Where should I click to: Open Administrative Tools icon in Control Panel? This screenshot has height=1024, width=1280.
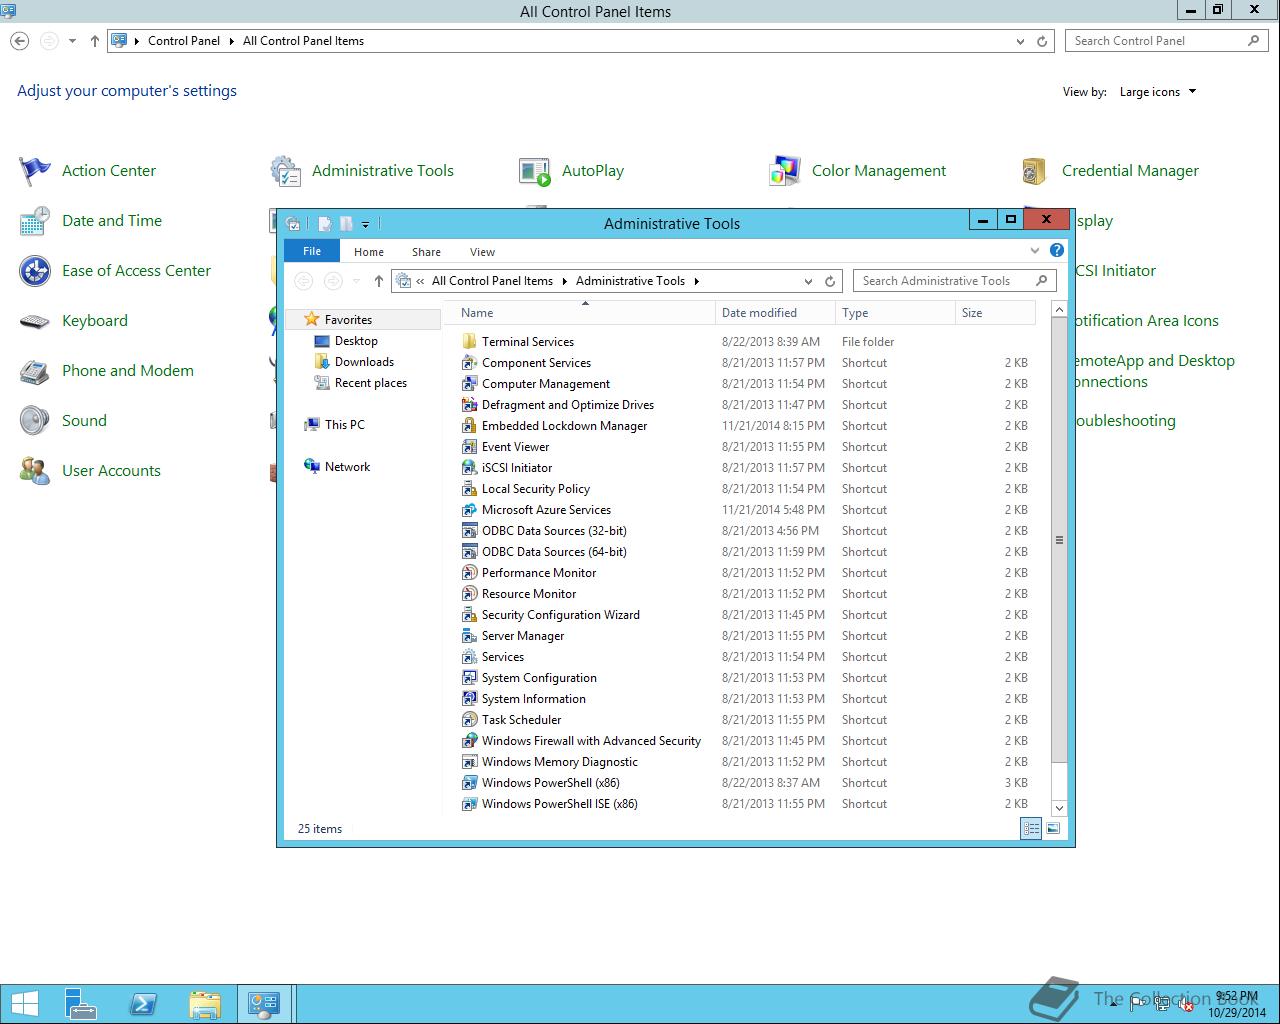[286, 171]
